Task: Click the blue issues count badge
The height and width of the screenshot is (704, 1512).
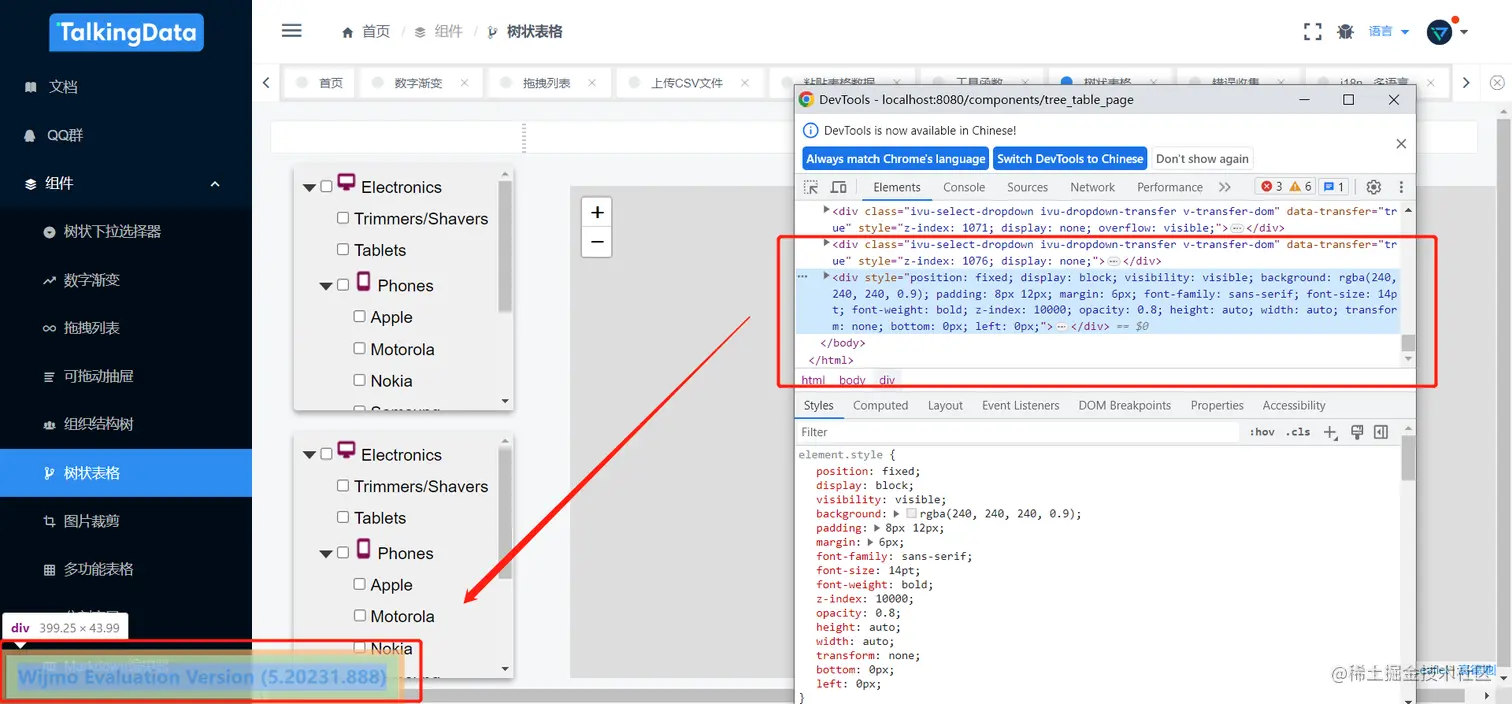Action: click(x=1333, y=187)
